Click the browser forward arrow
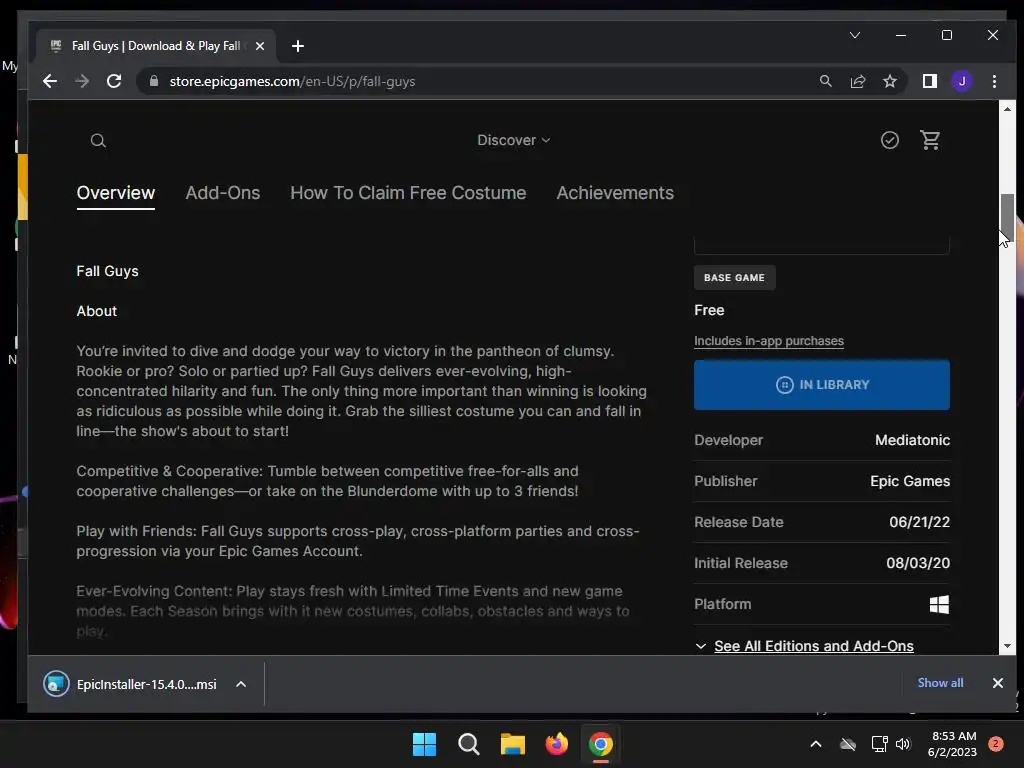Image resolution: width=1024 pixels, height=768 pixels. point(82,81)
